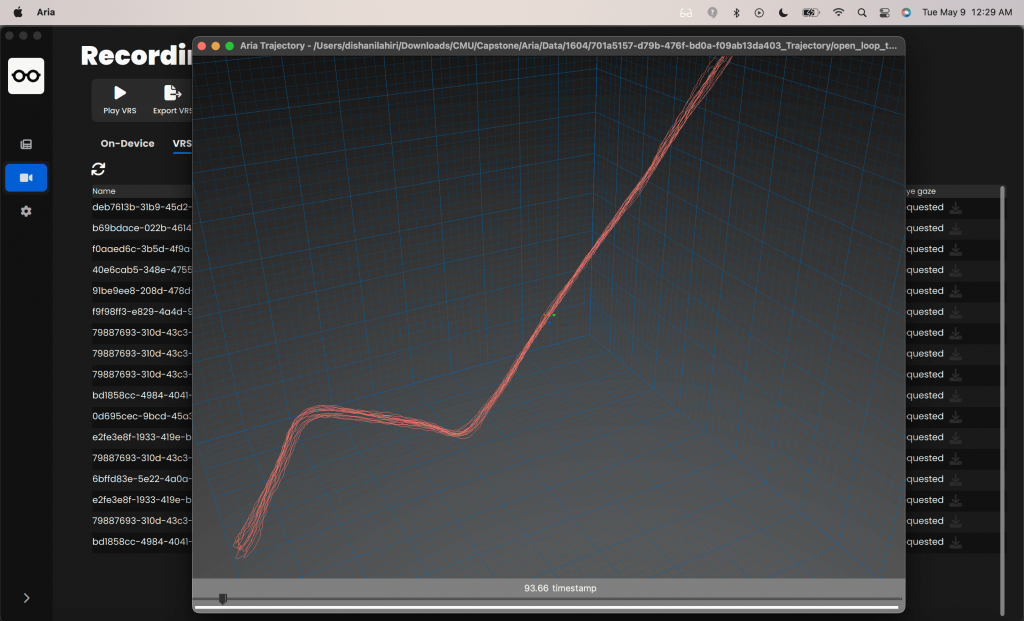Screen dimensions: 1024x621
Task: Open Now Playing menu bar icon
Action: tap(759, 12)
